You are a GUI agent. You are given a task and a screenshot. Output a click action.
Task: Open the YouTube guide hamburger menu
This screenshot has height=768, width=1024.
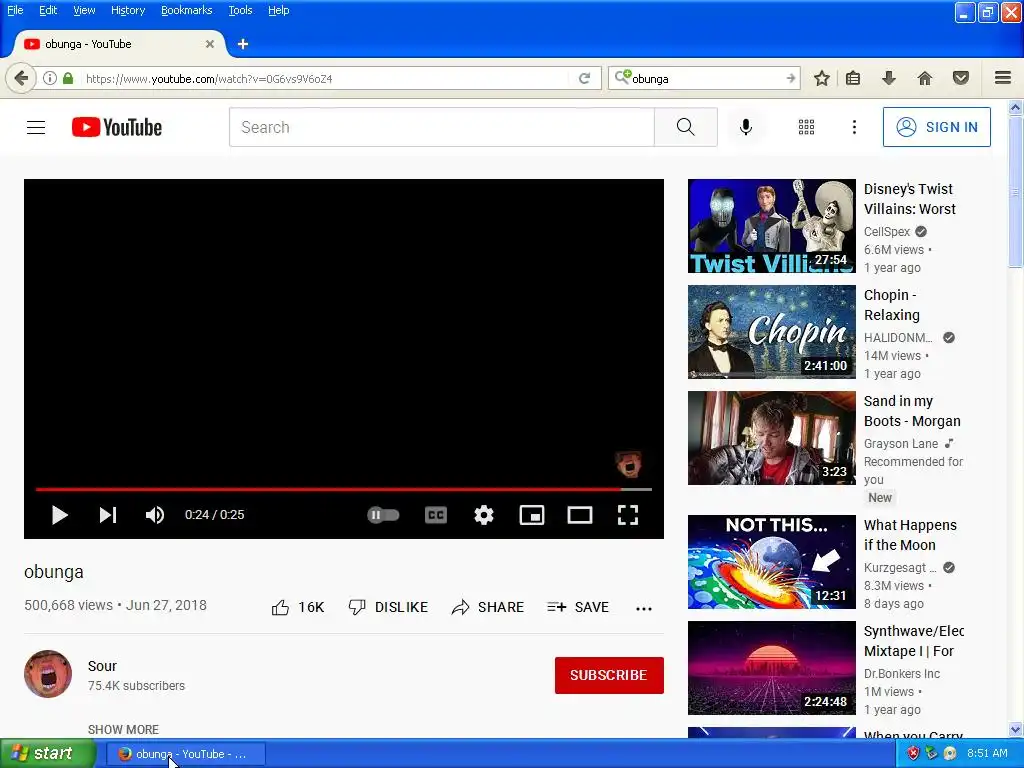coord(36,127)
